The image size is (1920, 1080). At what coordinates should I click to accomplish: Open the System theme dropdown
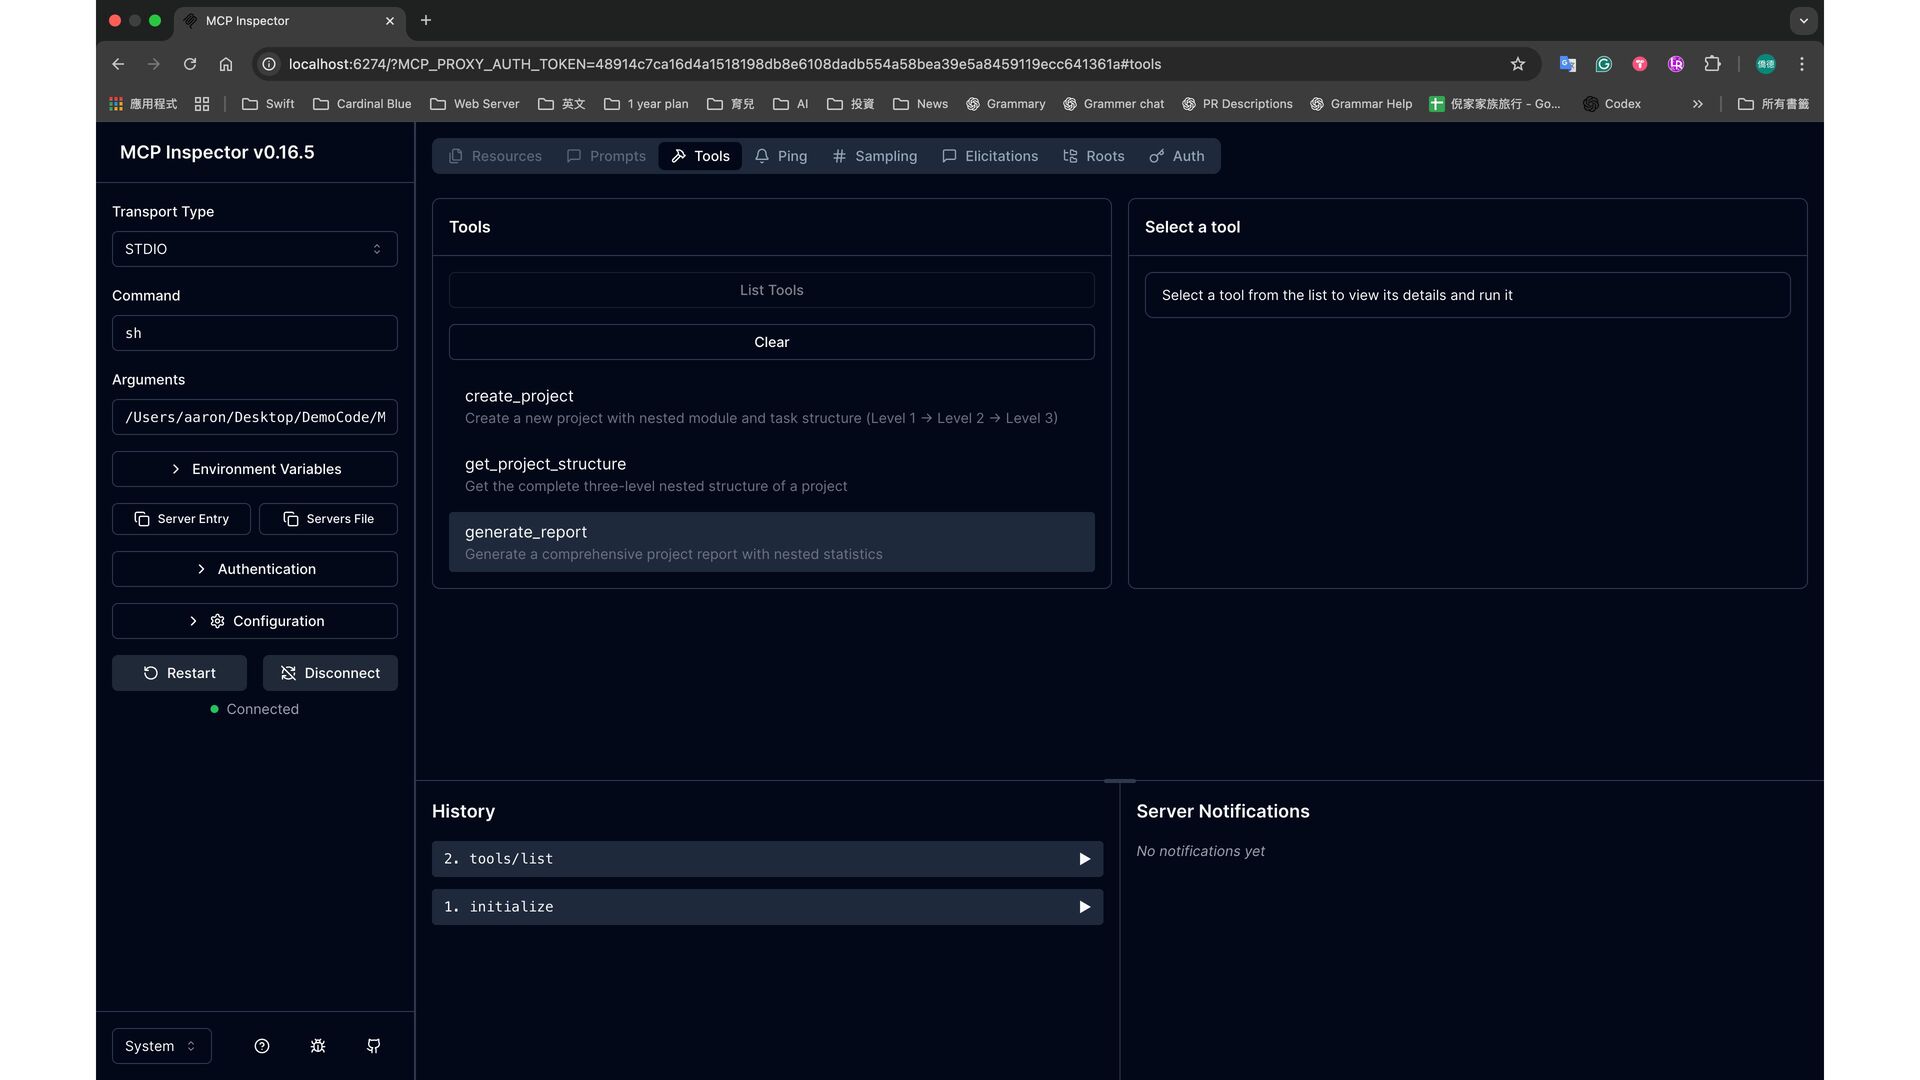[x=161, y=1046]
